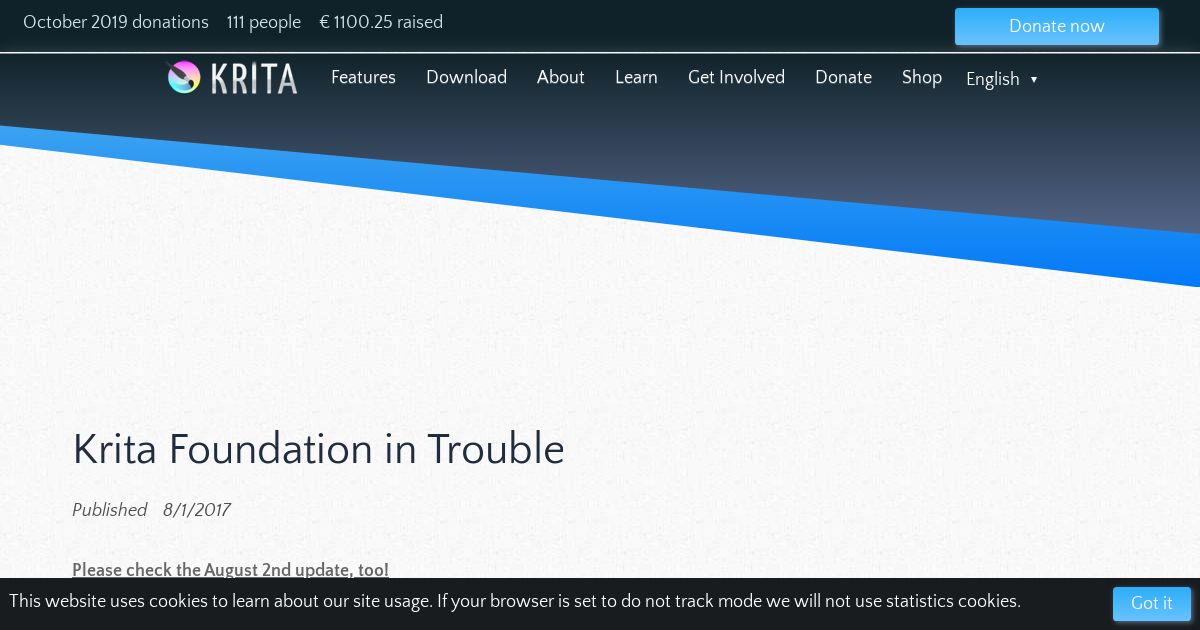The height and width of the screenshot is (630, 1200).
Task: Click the € 1100.25 raised amount
Action: click(x=381, y=22)
